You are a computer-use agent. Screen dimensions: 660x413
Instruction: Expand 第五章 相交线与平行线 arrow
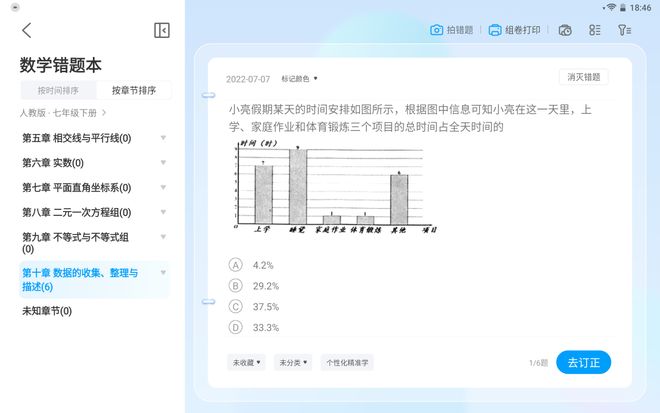[x=163, y=138]
